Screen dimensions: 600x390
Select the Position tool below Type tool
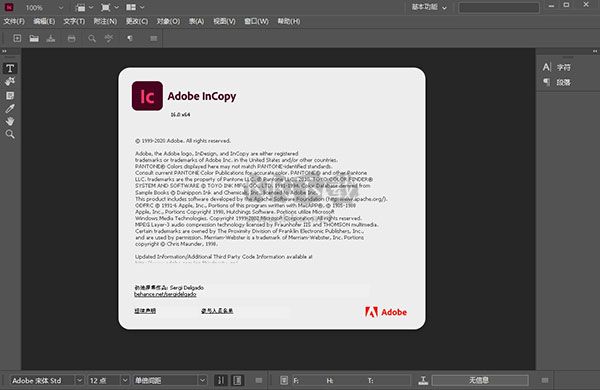(10, 82)
